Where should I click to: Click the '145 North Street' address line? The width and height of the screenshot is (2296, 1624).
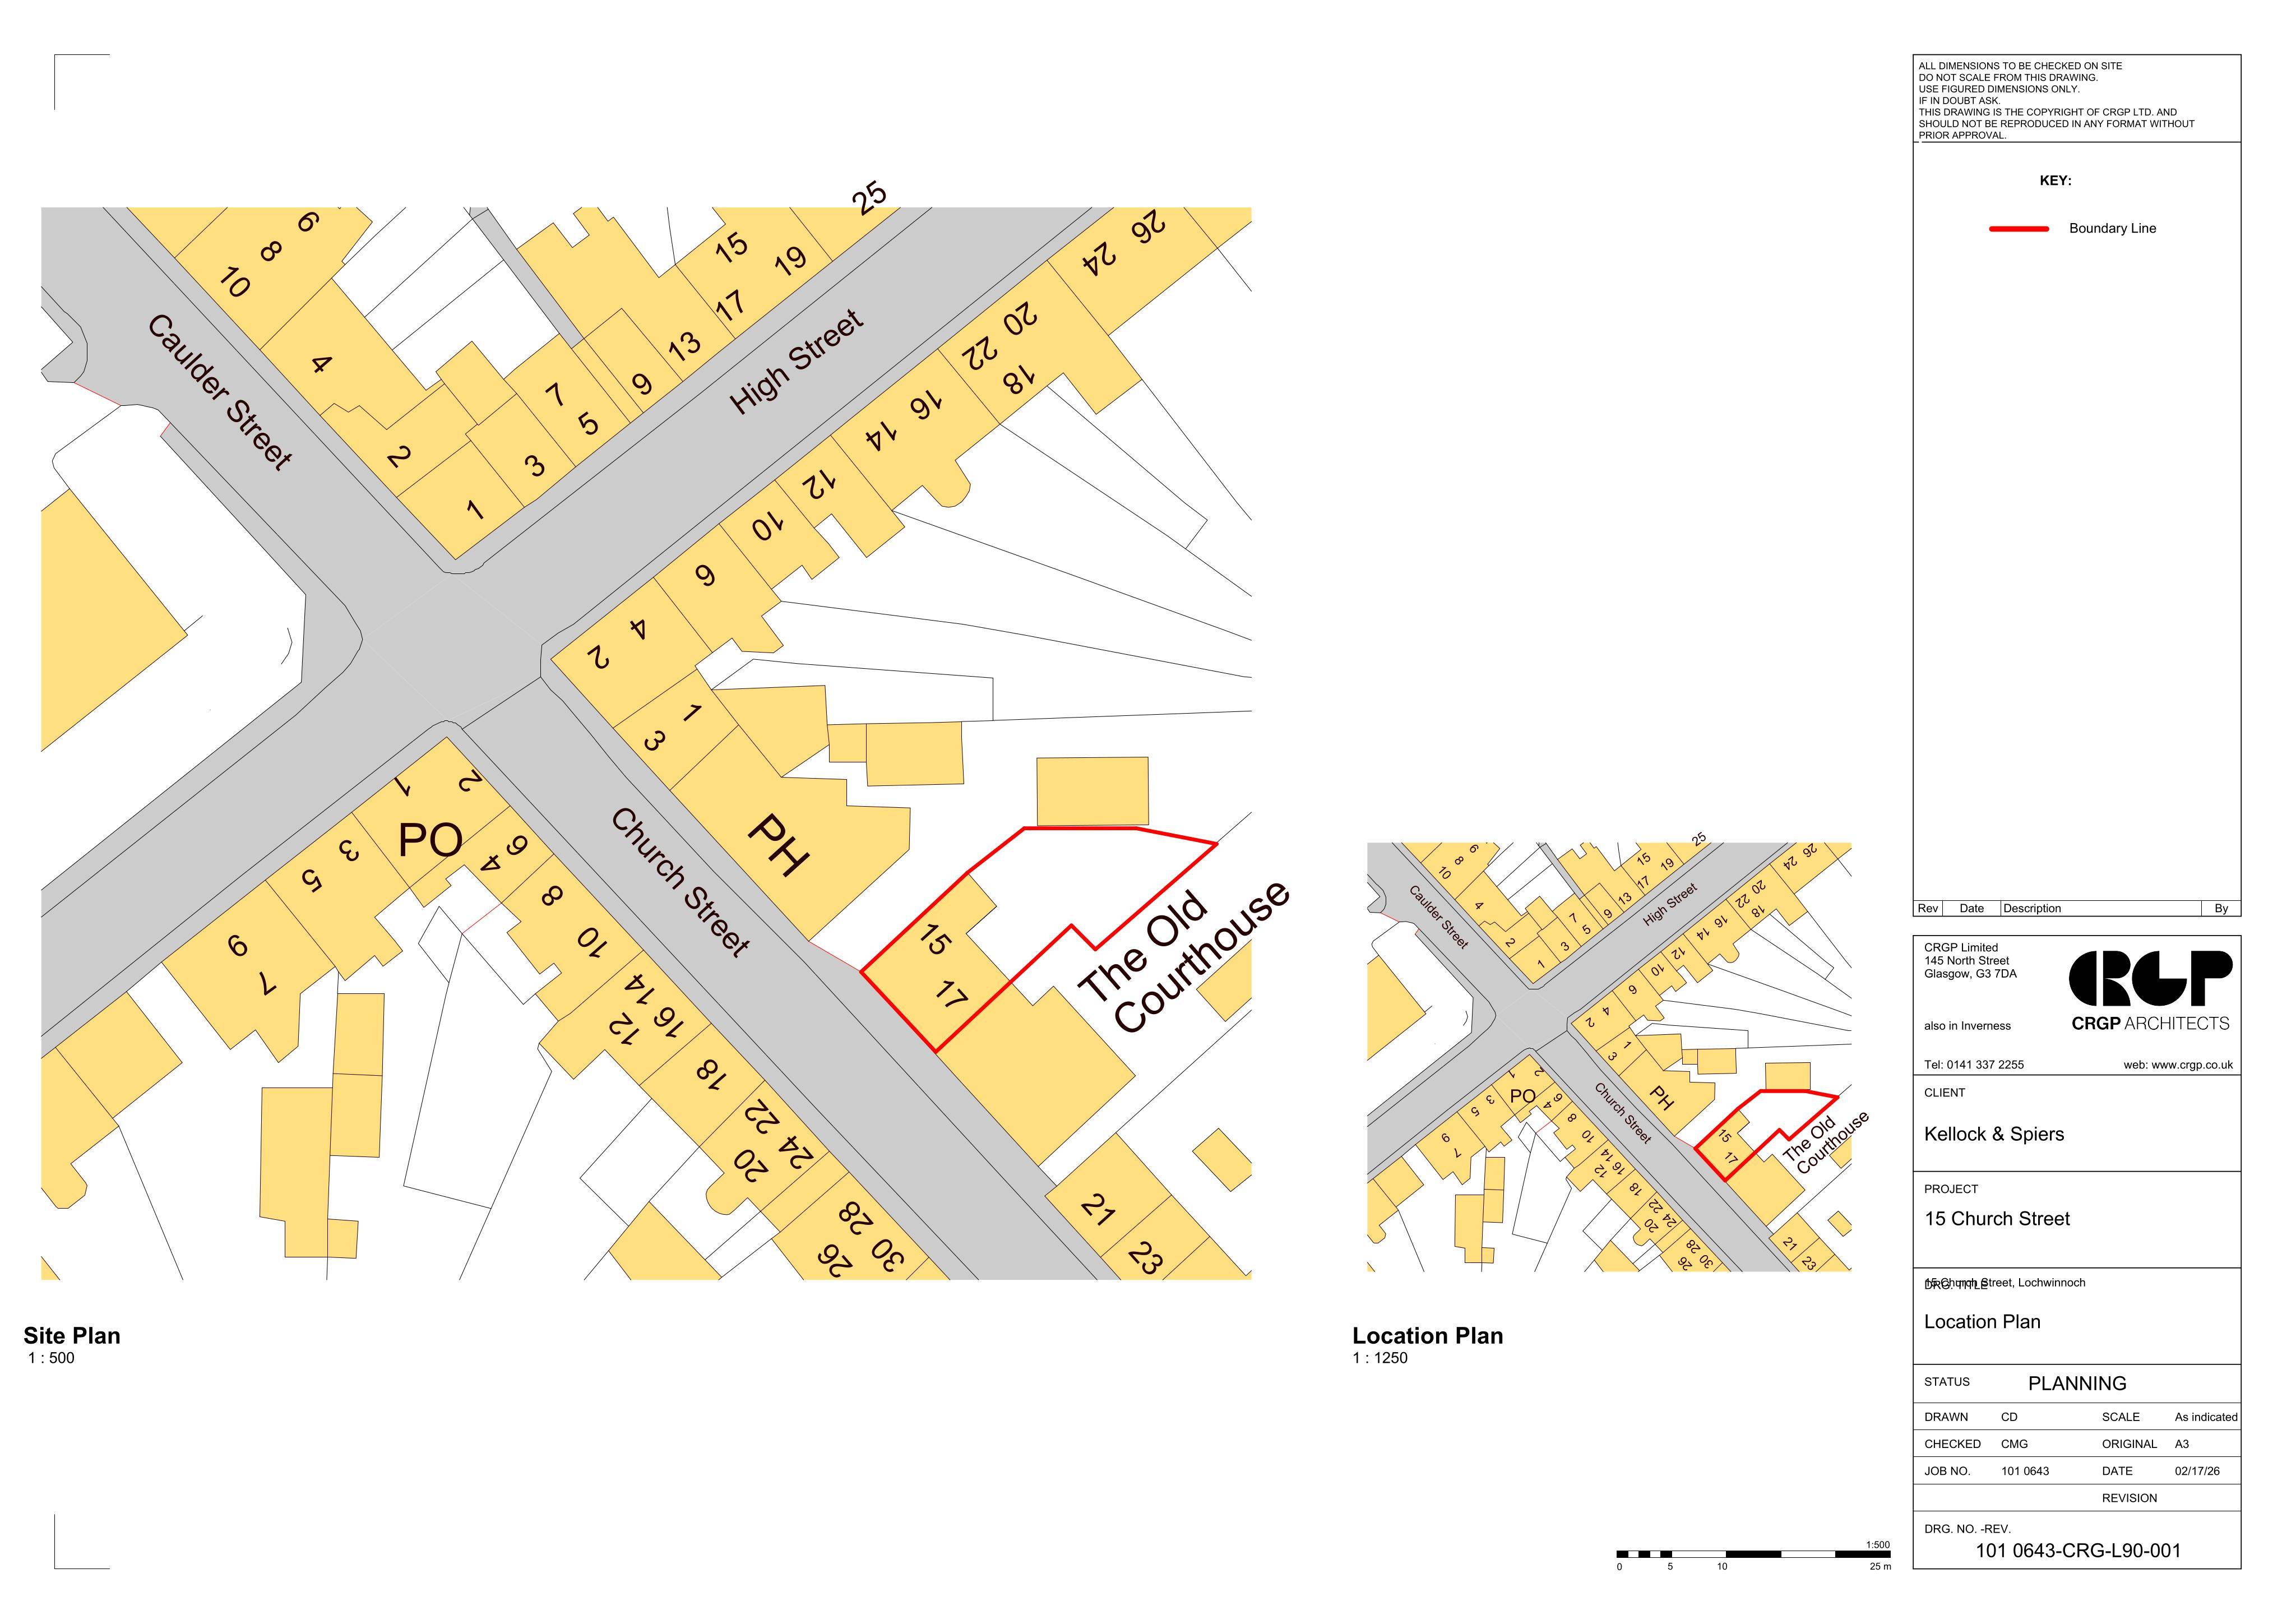1966,961
